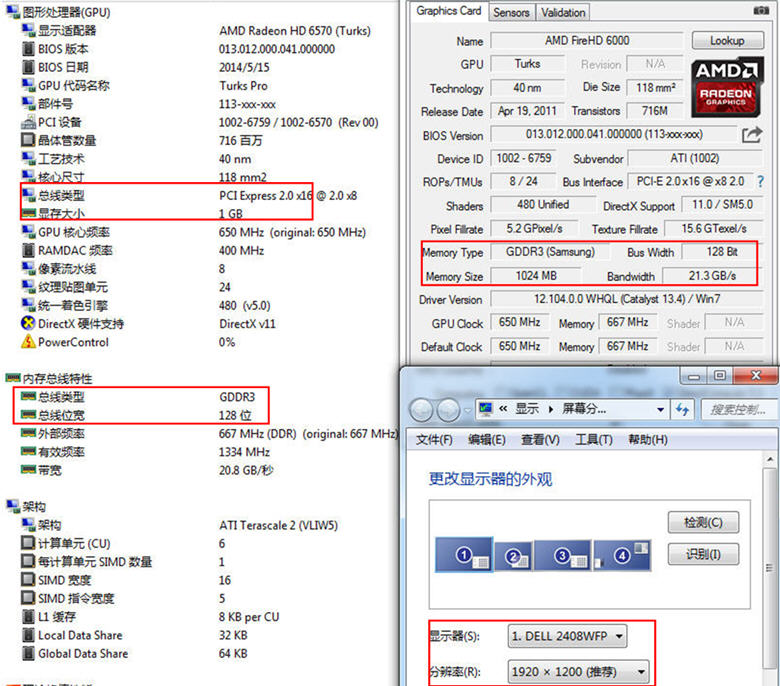The height and width of the screenshot is (686, 780).
Task: Select monitor 2 thumbnail
Action: (514, 556)
